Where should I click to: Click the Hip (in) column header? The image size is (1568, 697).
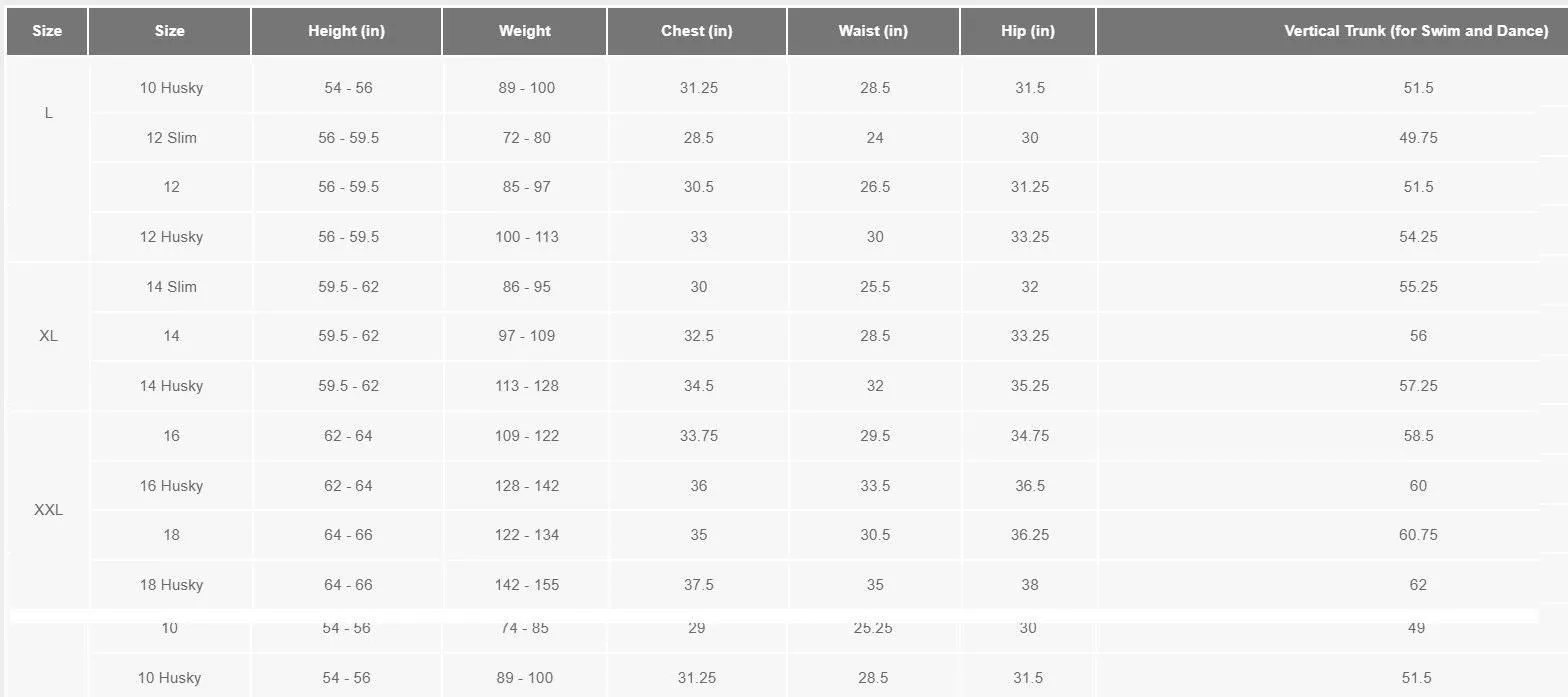[x=1028, y=31]
